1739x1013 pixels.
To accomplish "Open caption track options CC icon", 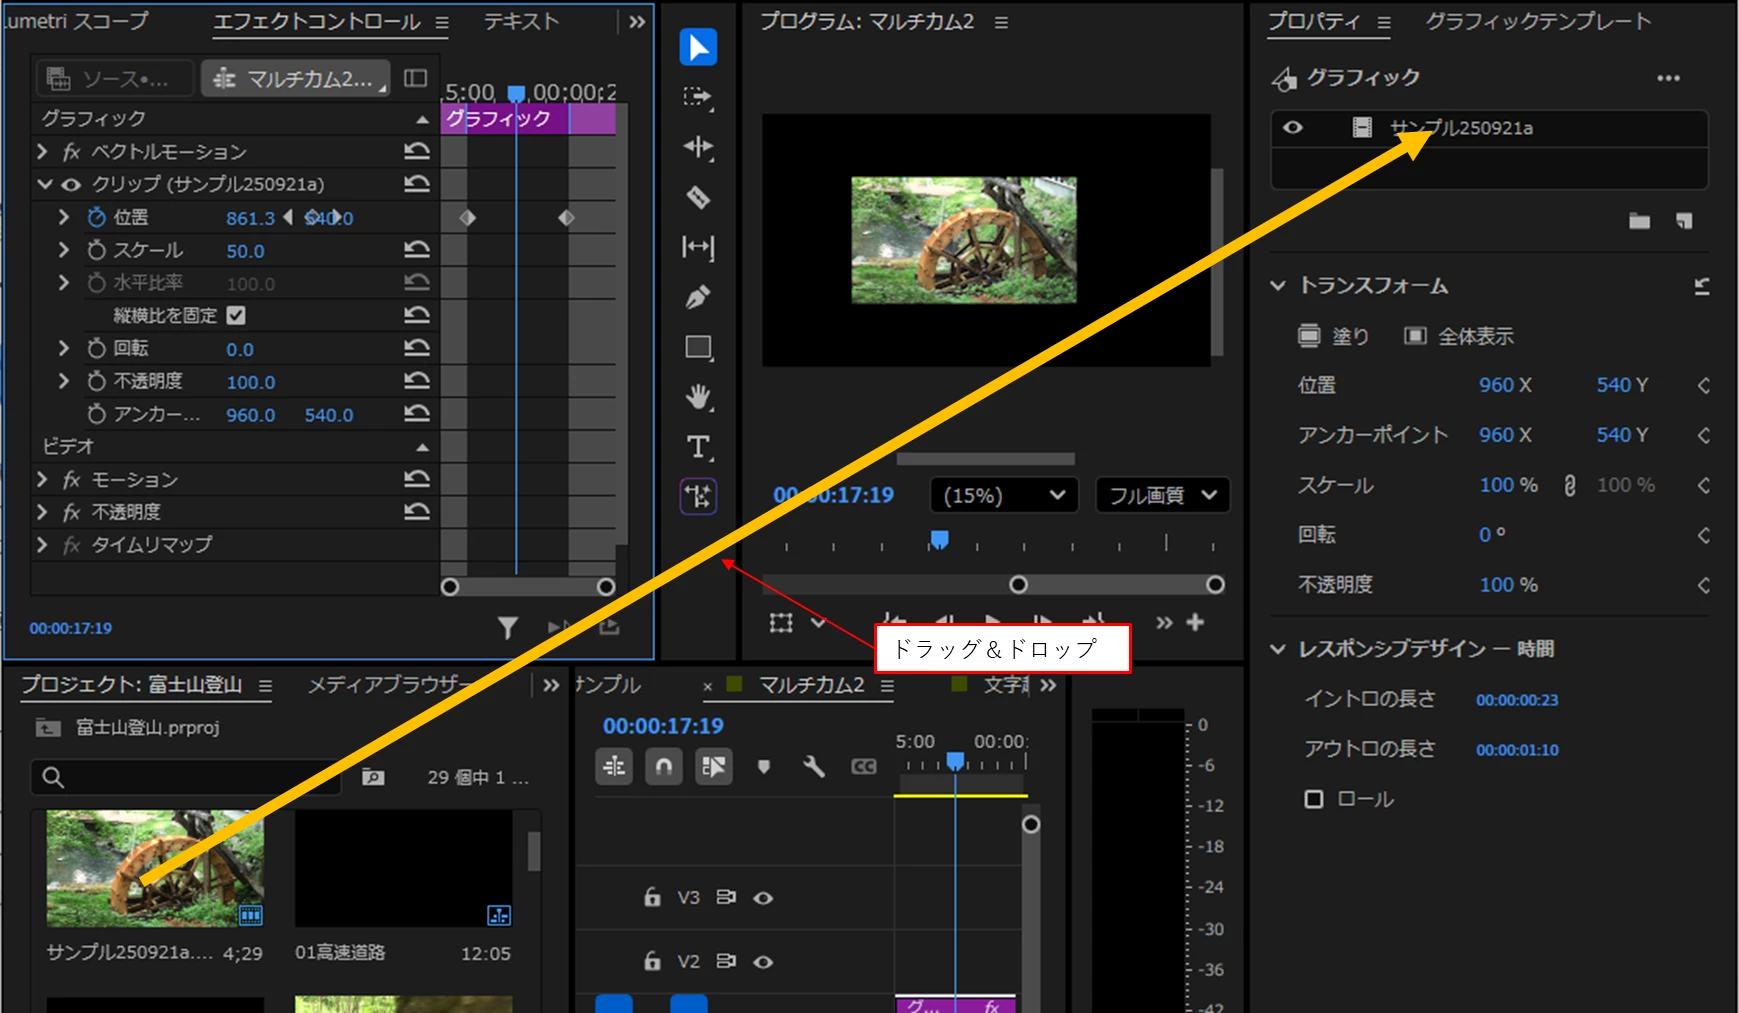I will 864,767.
